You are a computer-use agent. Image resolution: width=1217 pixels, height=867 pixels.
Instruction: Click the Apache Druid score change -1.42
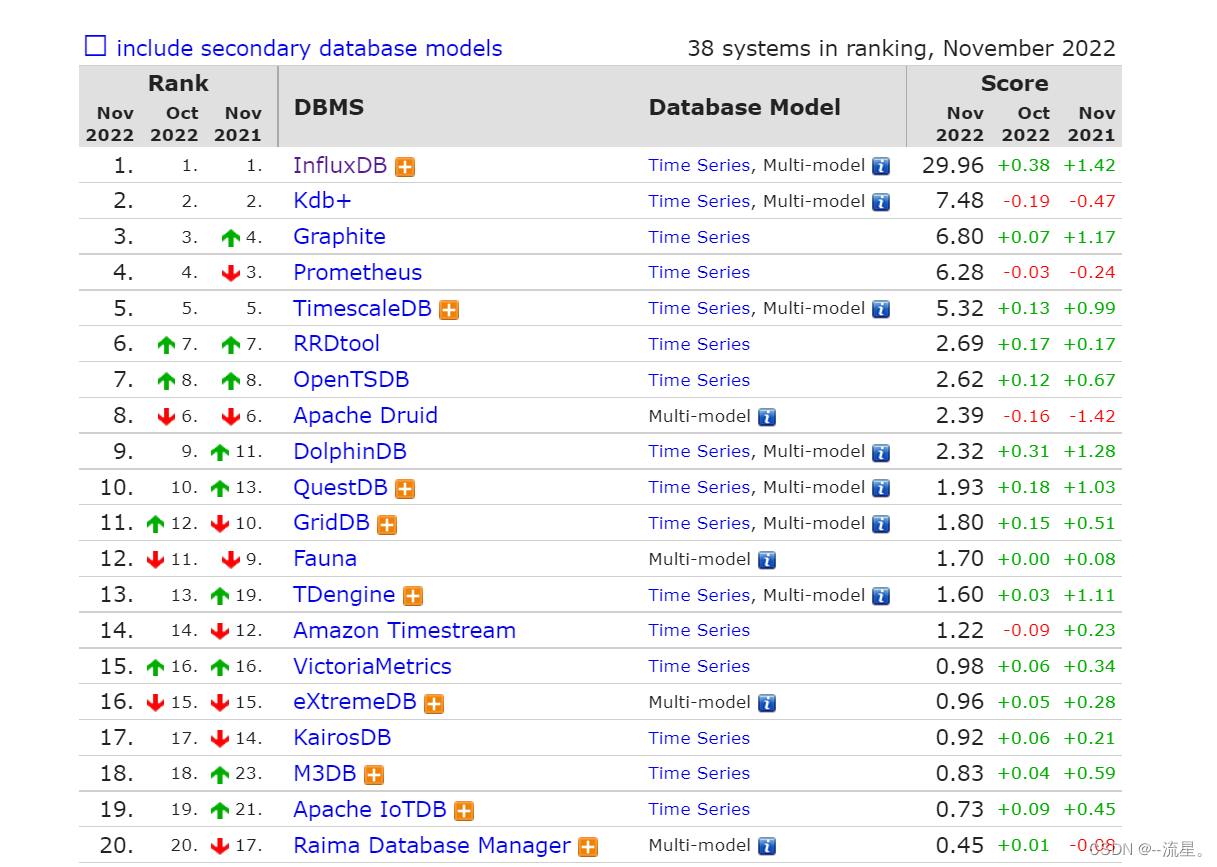pos(1091,416)
